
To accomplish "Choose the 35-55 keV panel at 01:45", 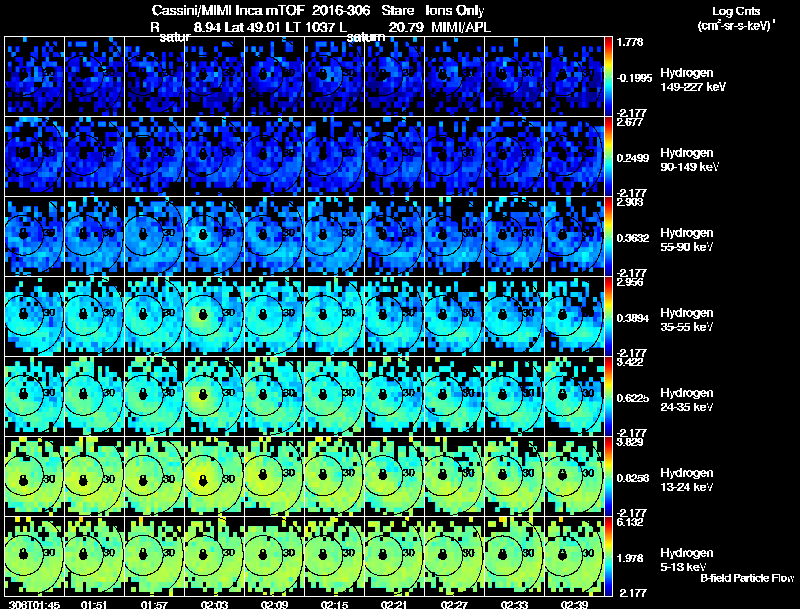I will pyautogui.click(x=34, y=317).
